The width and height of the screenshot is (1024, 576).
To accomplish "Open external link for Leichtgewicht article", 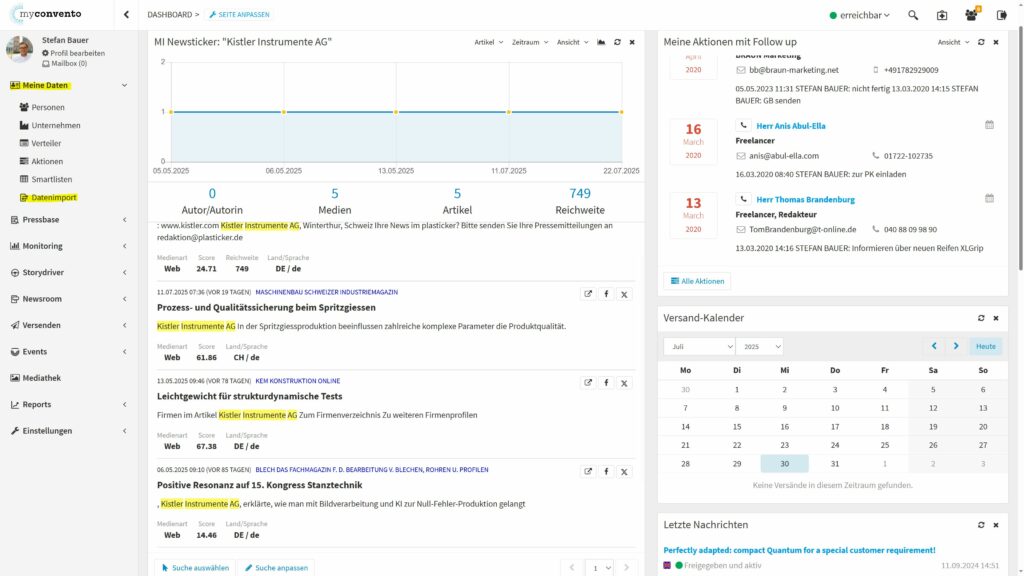I will click(588, 383).
